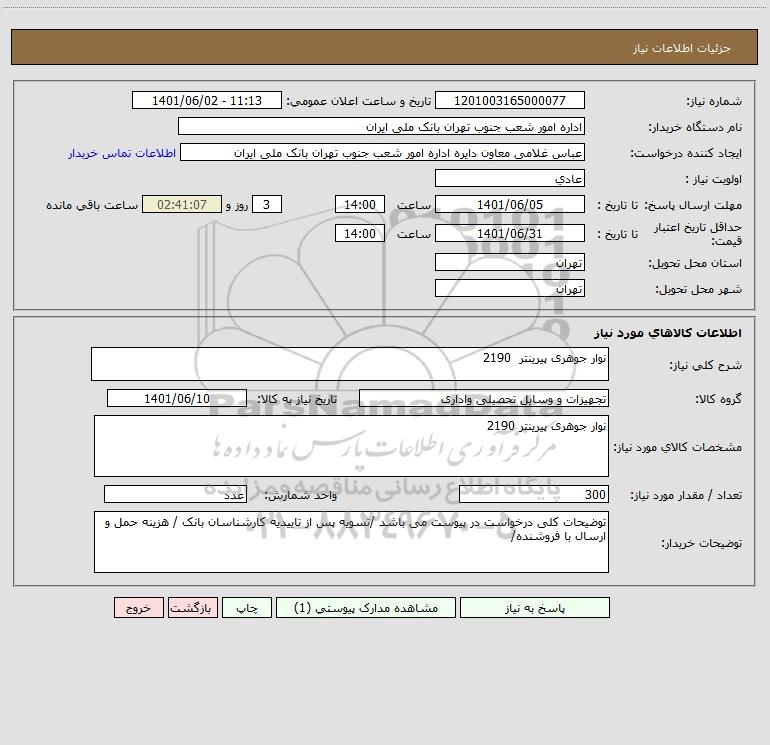Click the اطلاعات کالاهای مورد نیاز section heading
This screenshot has width=770, height=745.
point(668,333)
